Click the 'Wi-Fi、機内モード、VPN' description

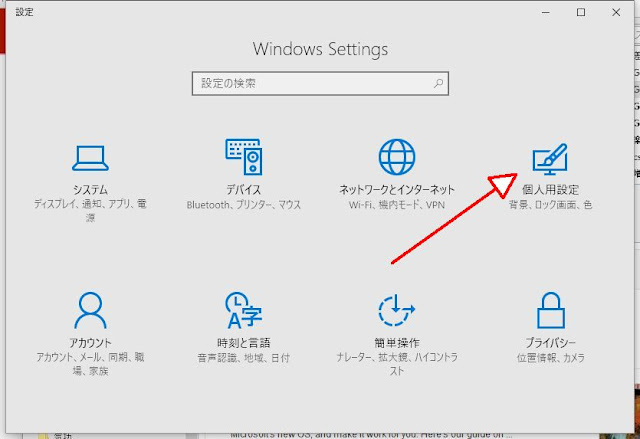pos(397,205)
